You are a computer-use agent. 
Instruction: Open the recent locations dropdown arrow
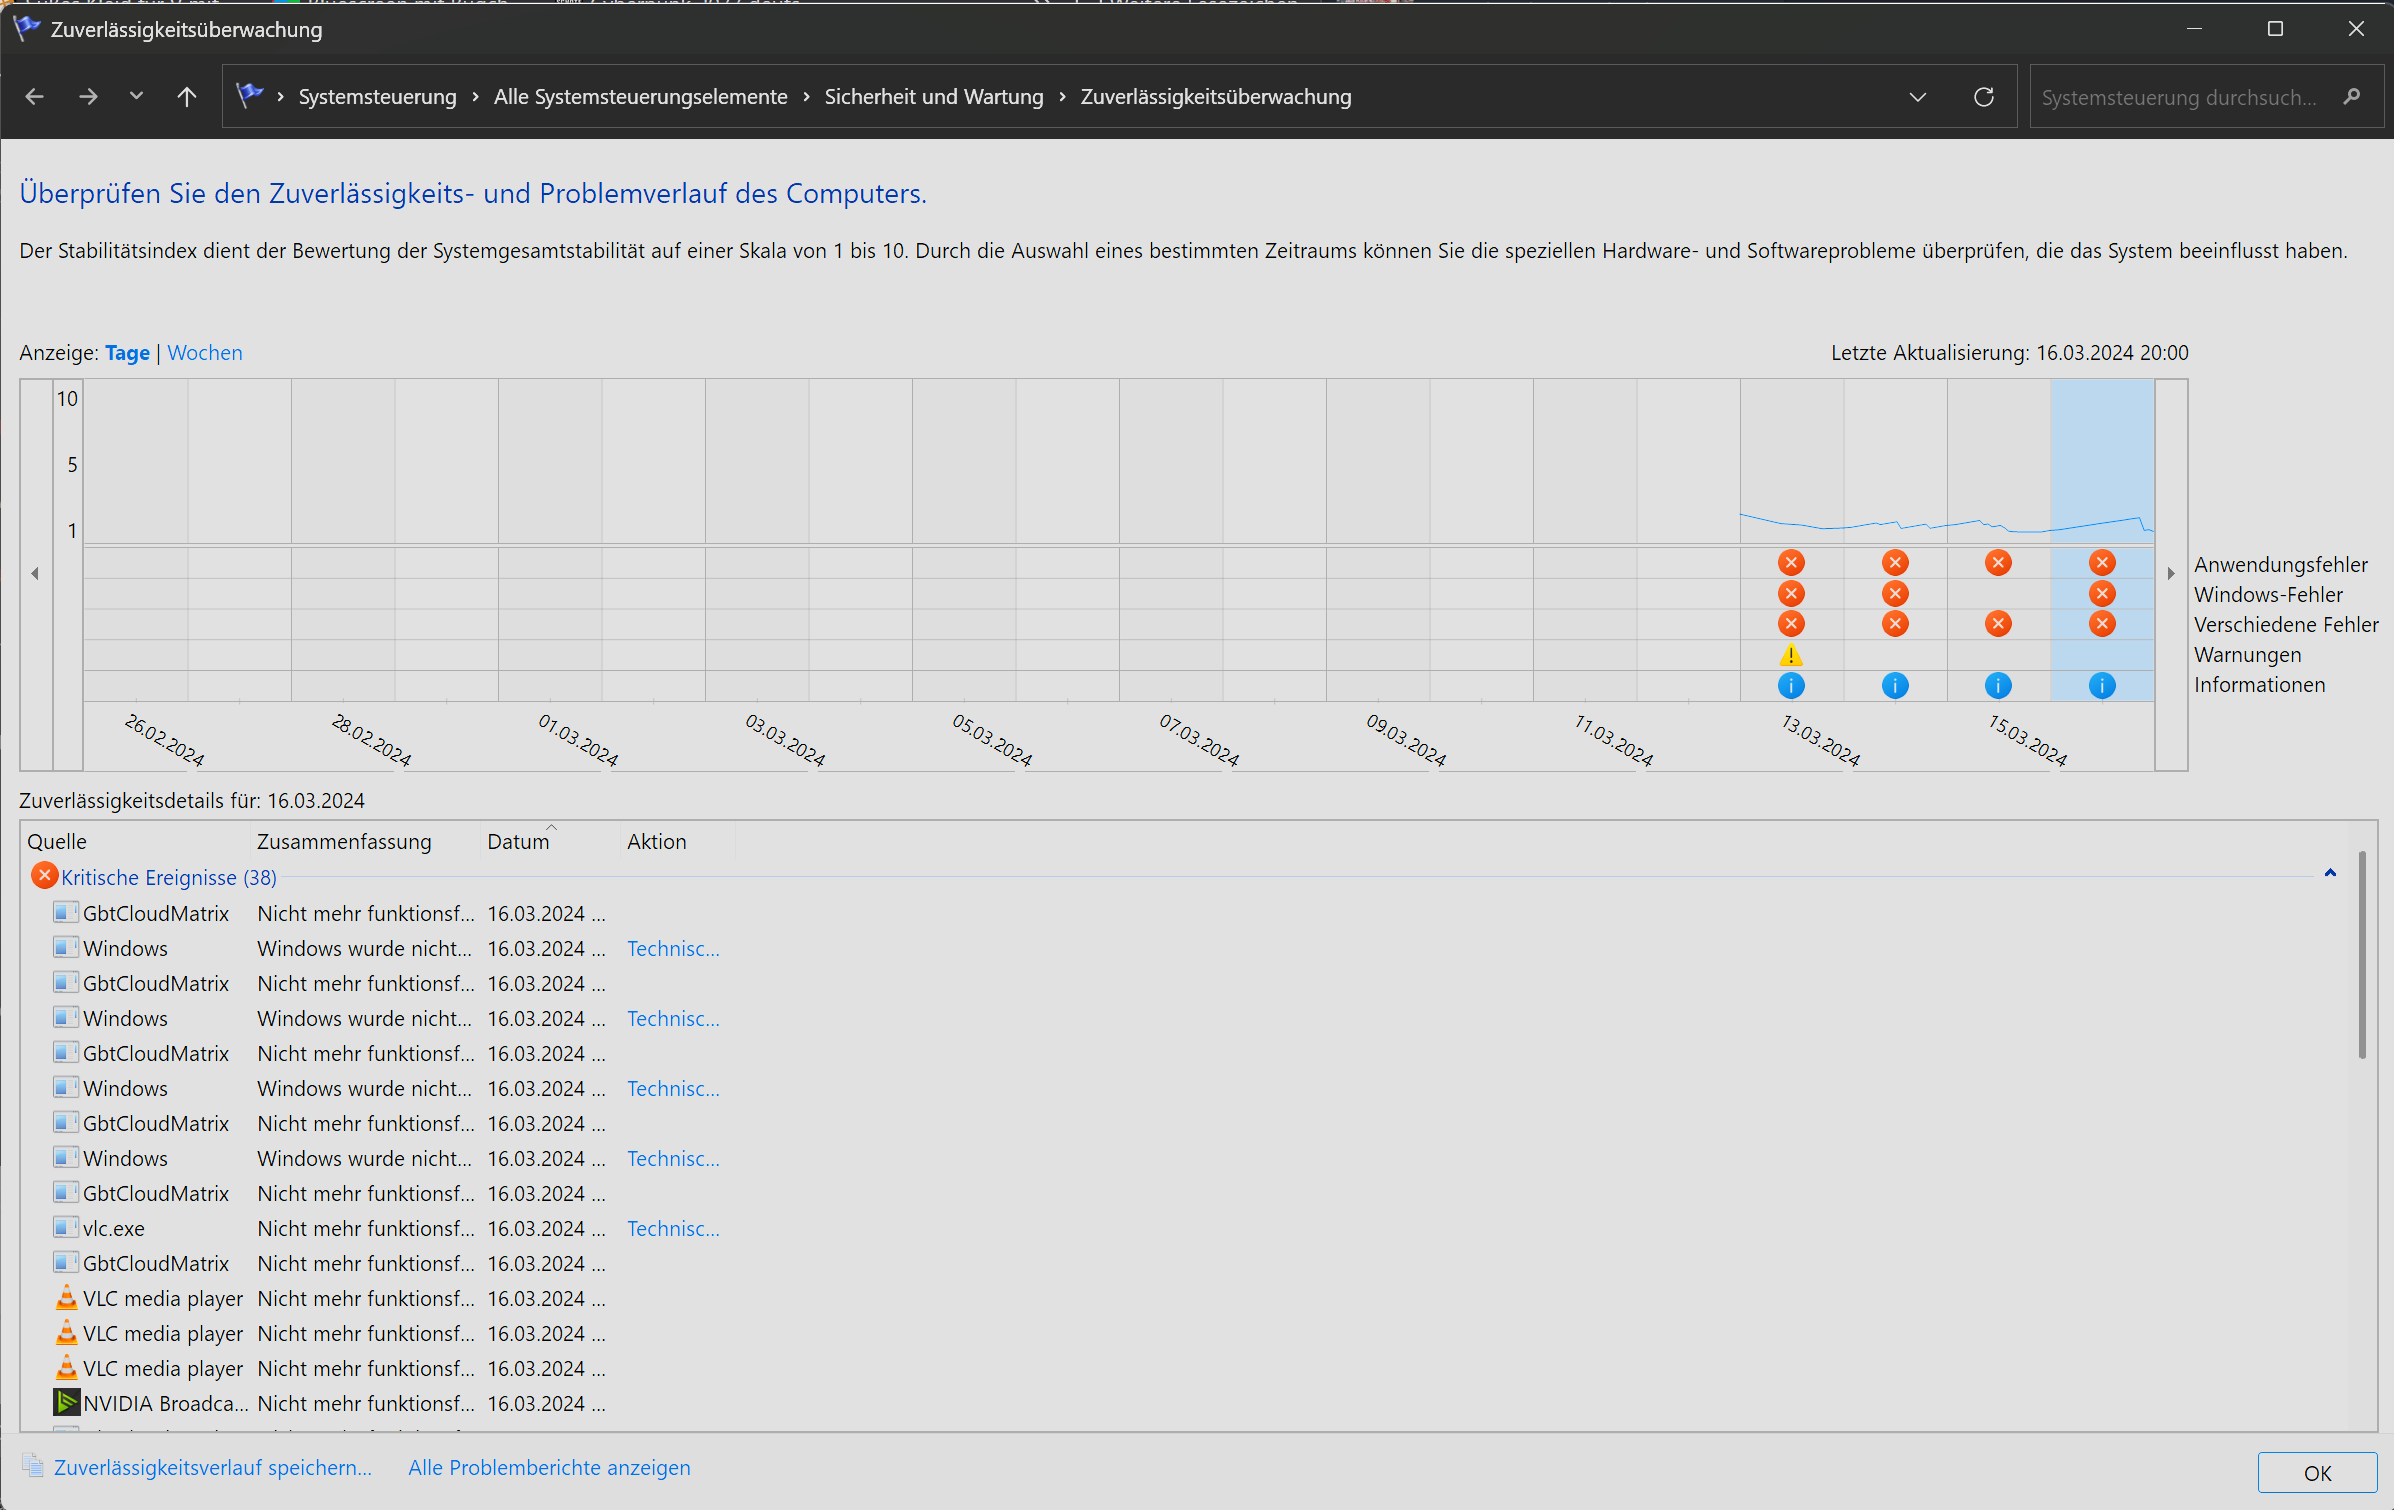pyautogui.click(x=136, y=97)
